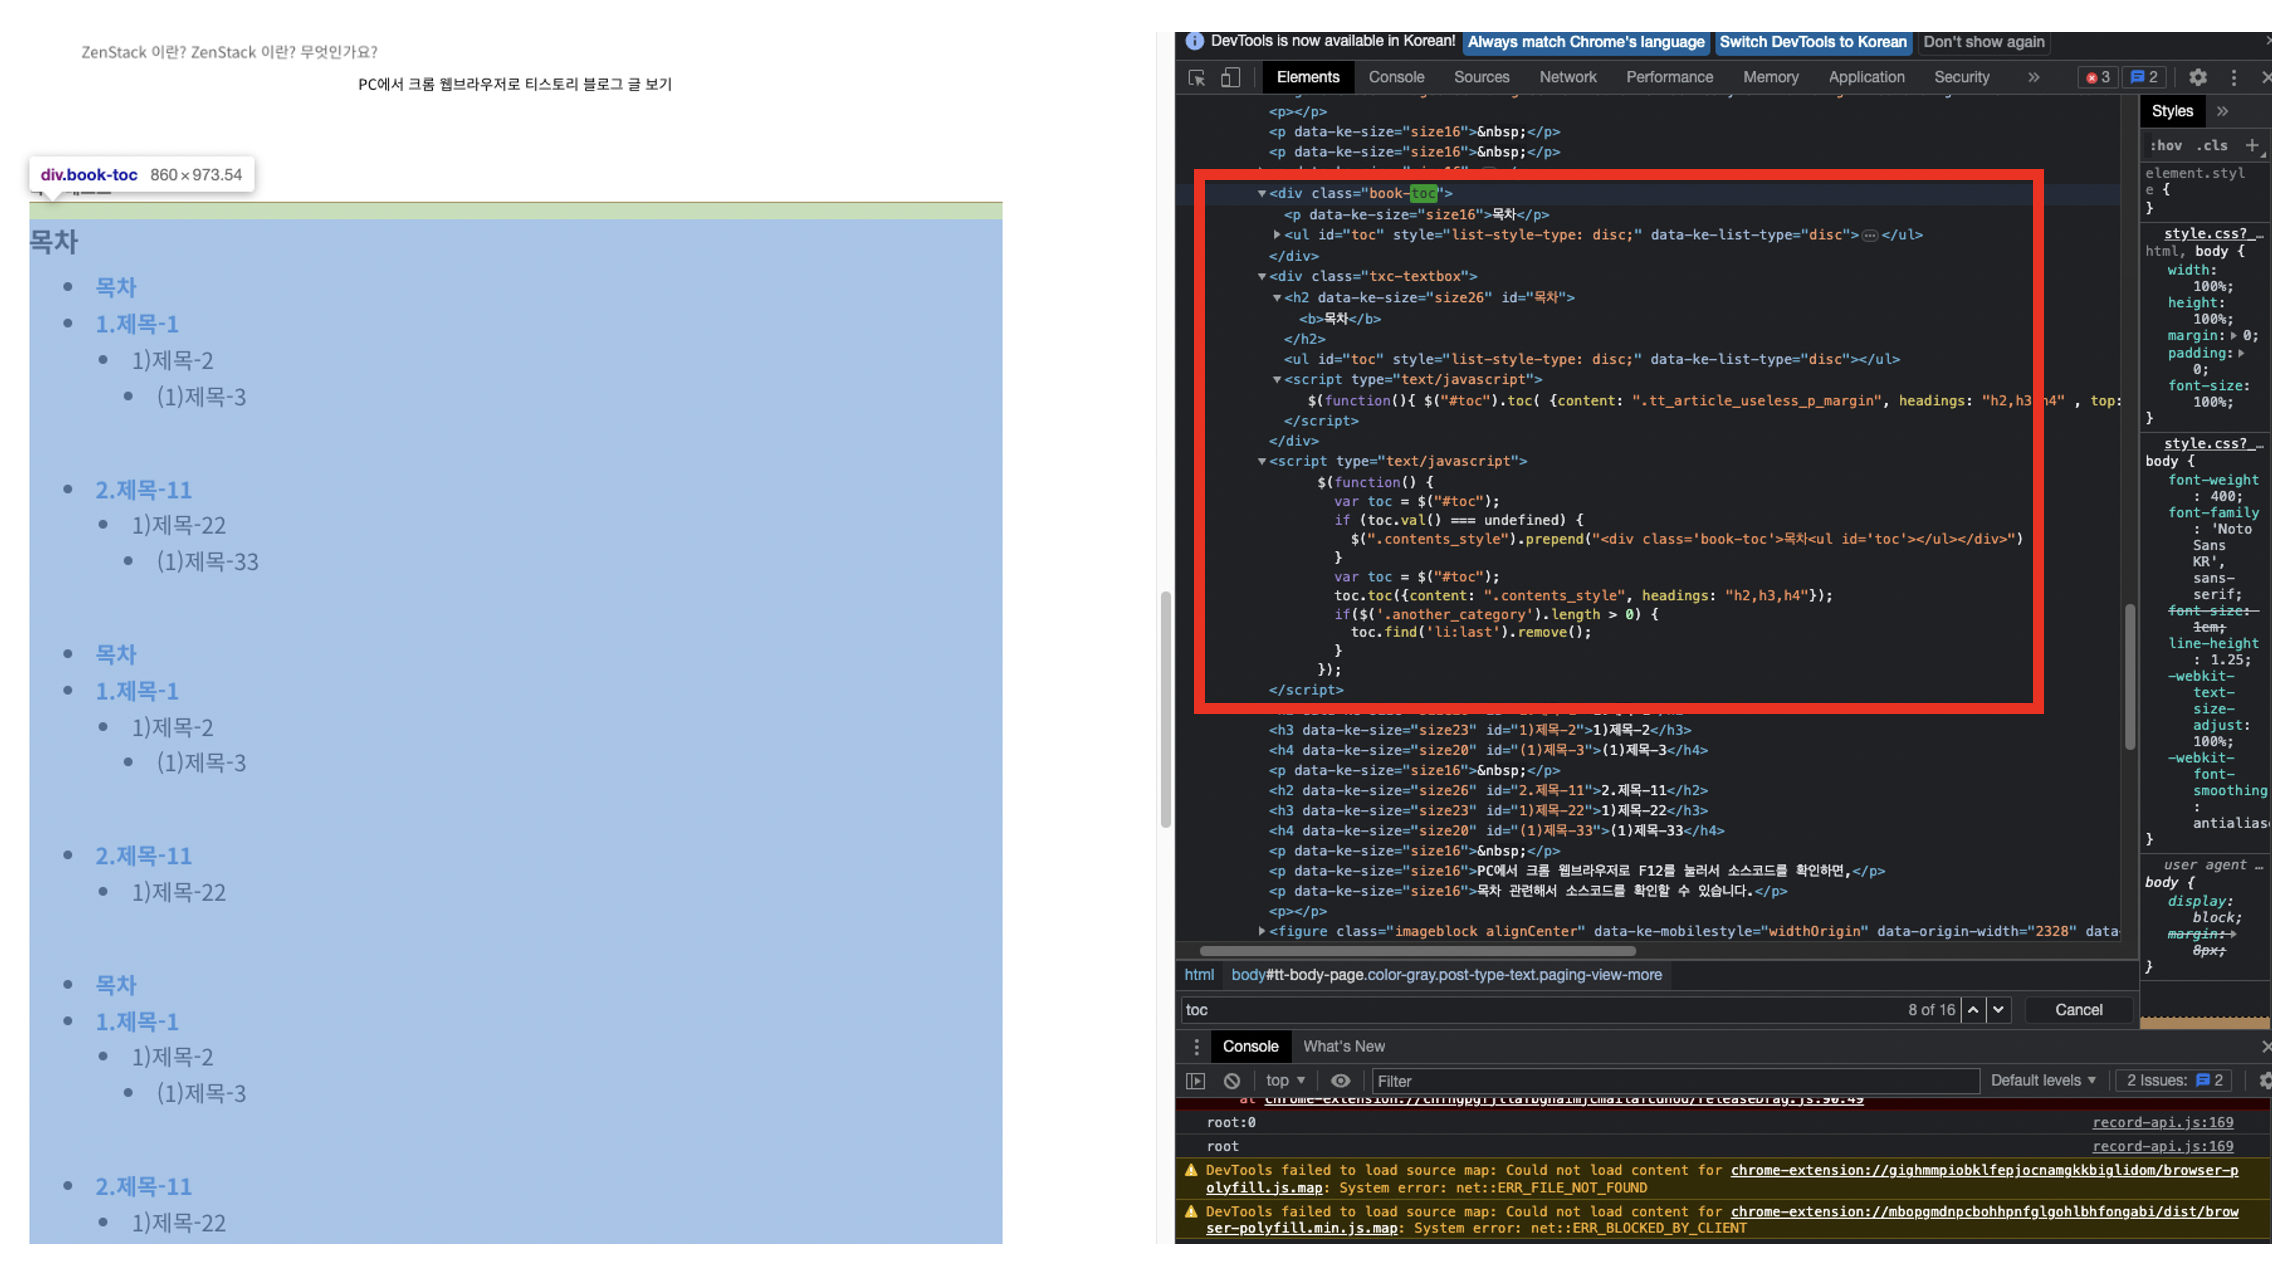The image size is (2272, 1276).
Task: Open DevTools settings gear
Action: 2197,78
